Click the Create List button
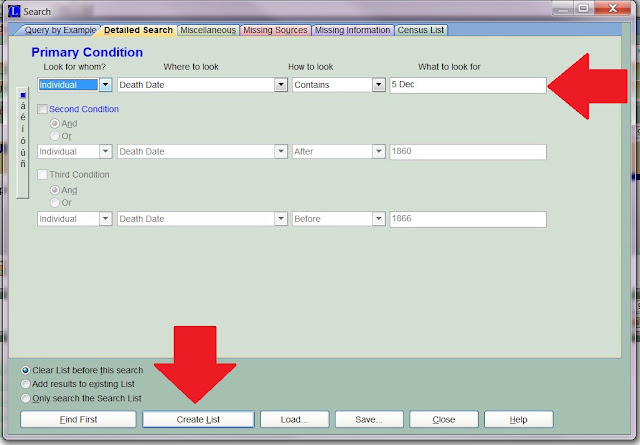 click(x=198, y=419)
